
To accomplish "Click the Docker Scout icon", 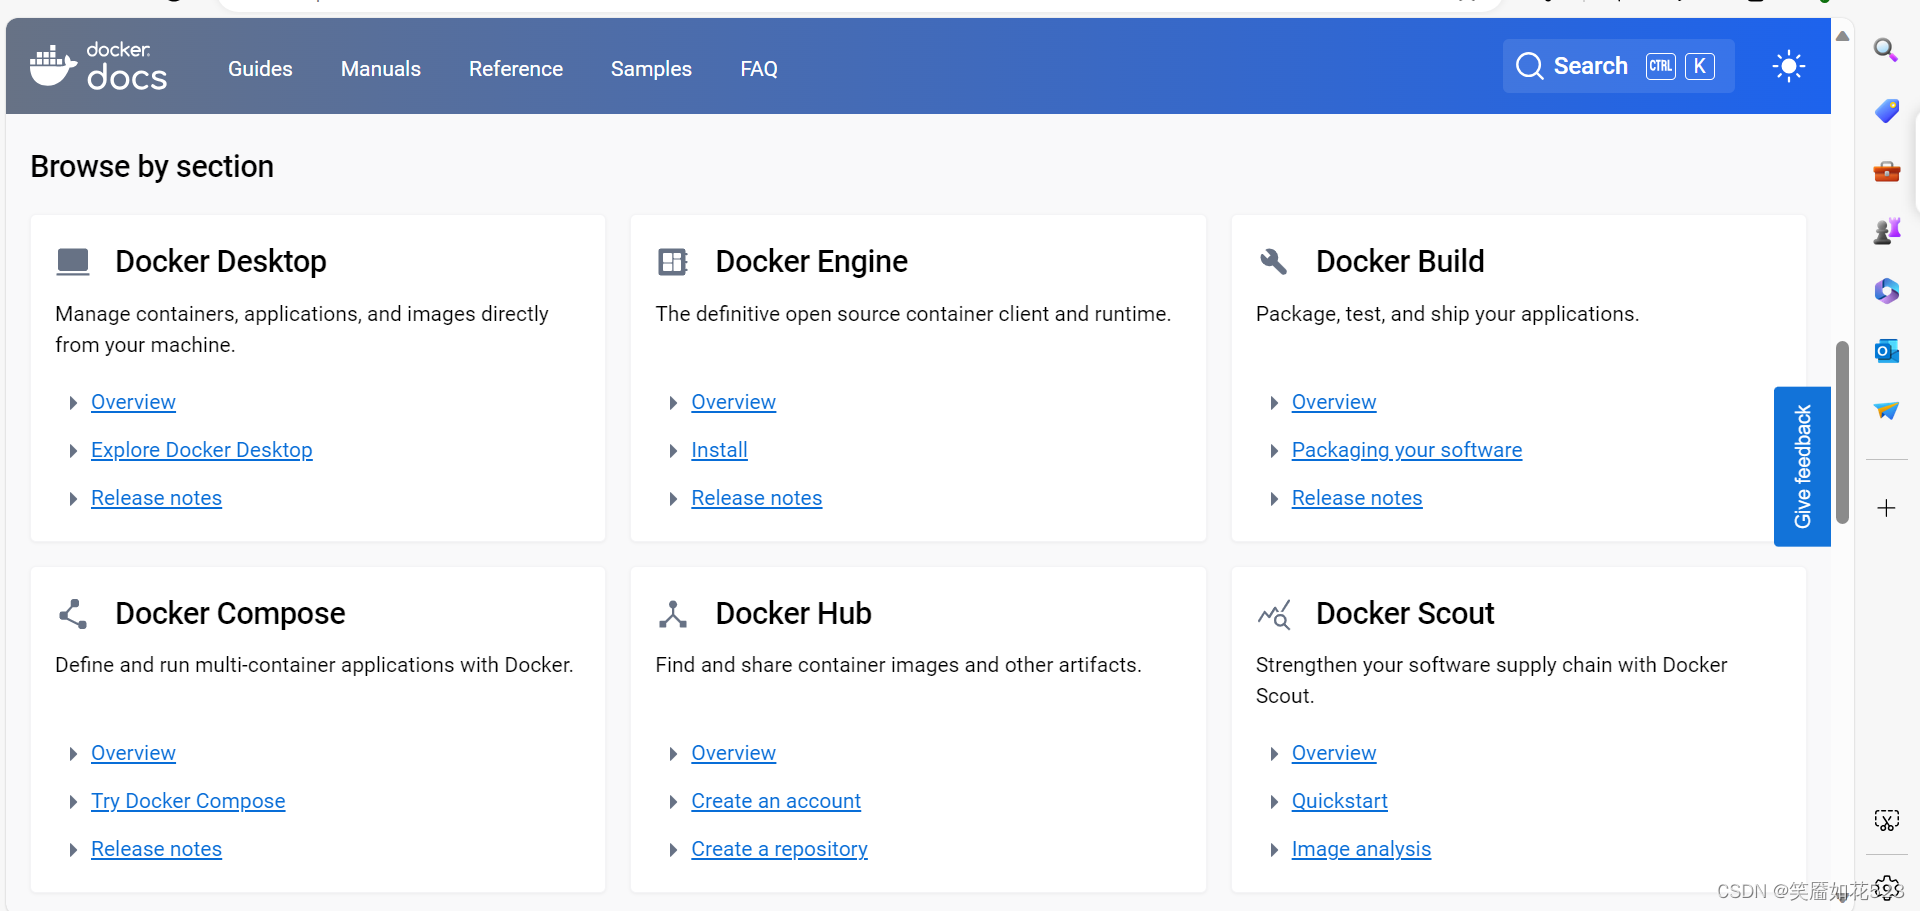I will (x=1274, y=614).
